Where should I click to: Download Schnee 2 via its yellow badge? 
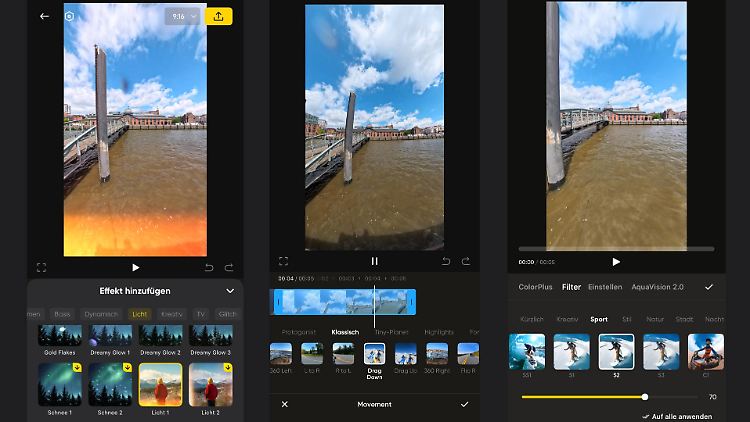click(127, 367)
